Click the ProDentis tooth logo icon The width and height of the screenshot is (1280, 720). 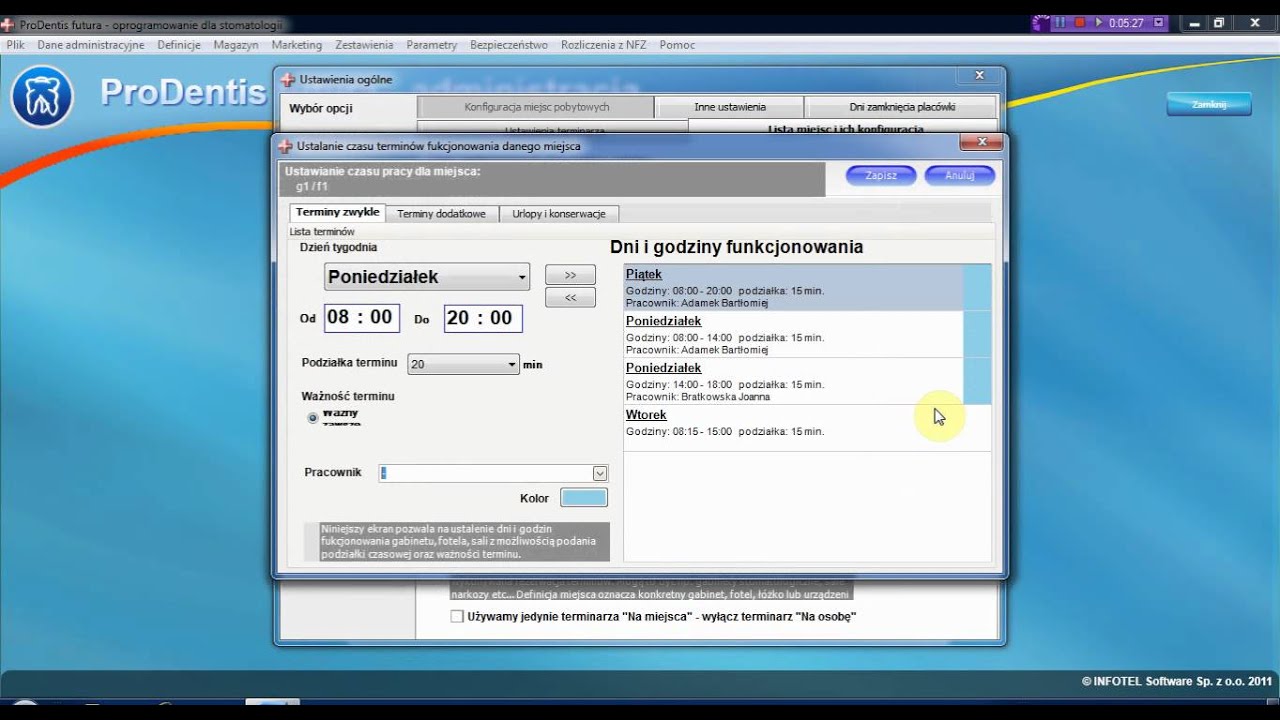[x=41, y=98]
